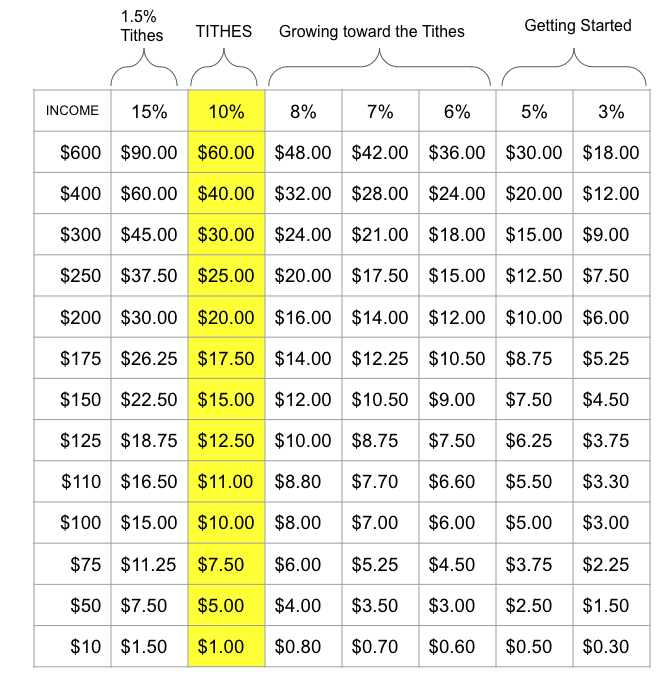Select the 15% column header

pos(149,111)
